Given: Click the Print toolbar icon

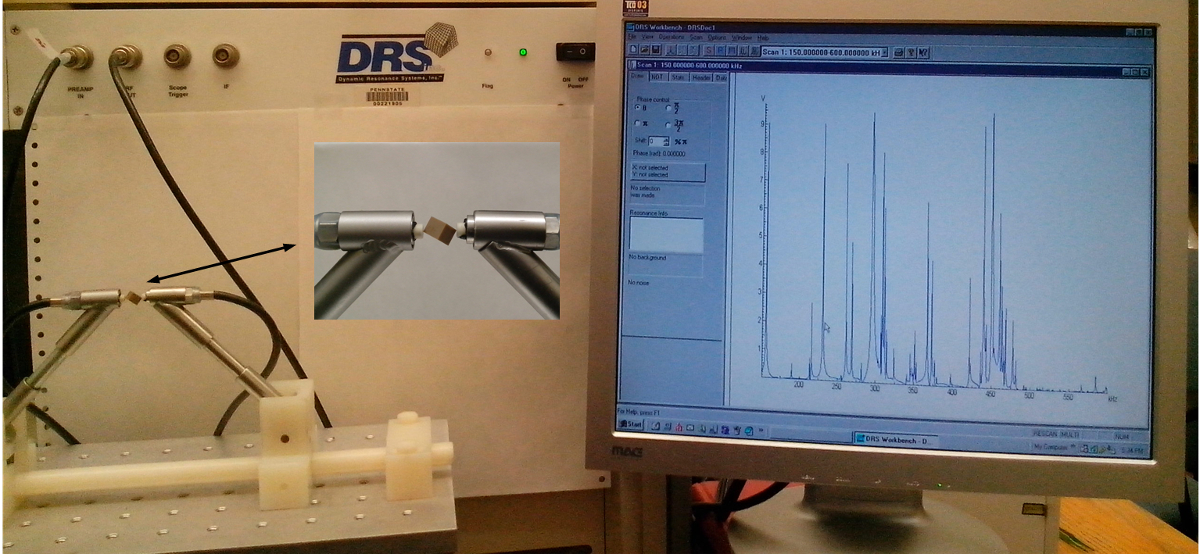Looking at the screenshot, I should pyautogui.click(x=898, y=52).
